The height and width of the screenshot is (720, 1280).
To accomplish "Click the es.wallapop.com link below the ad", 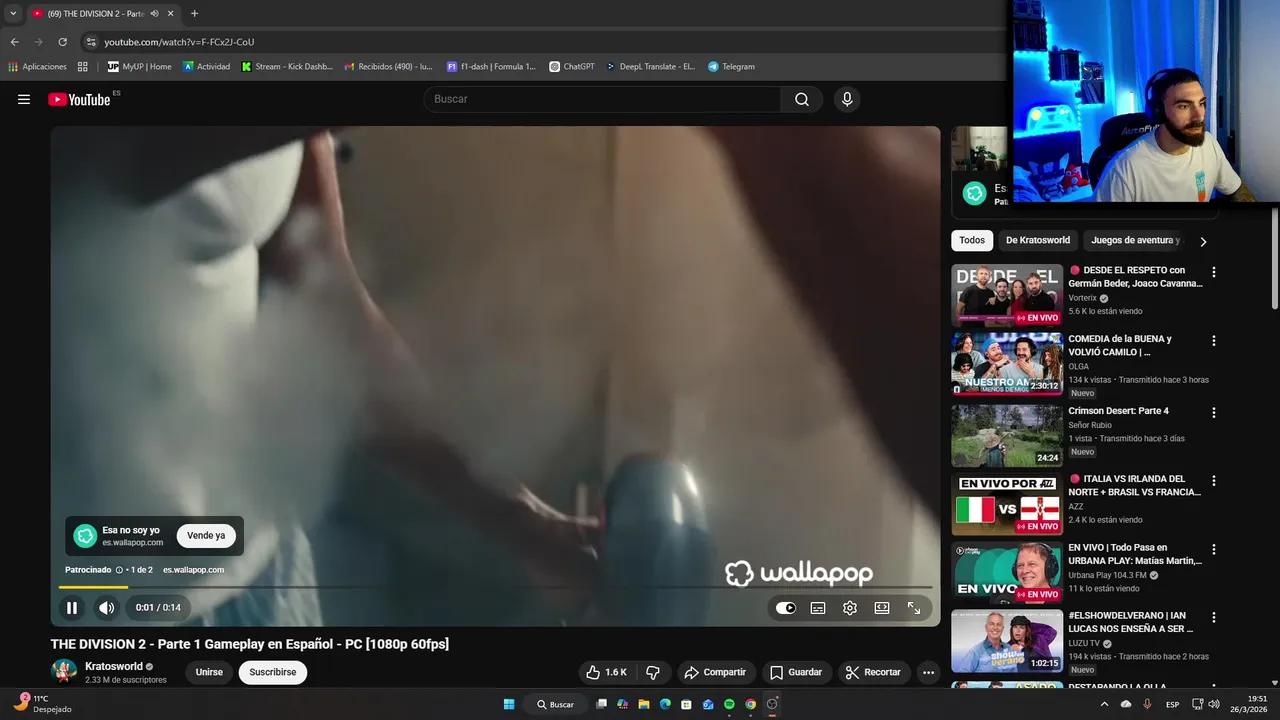I will (x=193, y=570).
